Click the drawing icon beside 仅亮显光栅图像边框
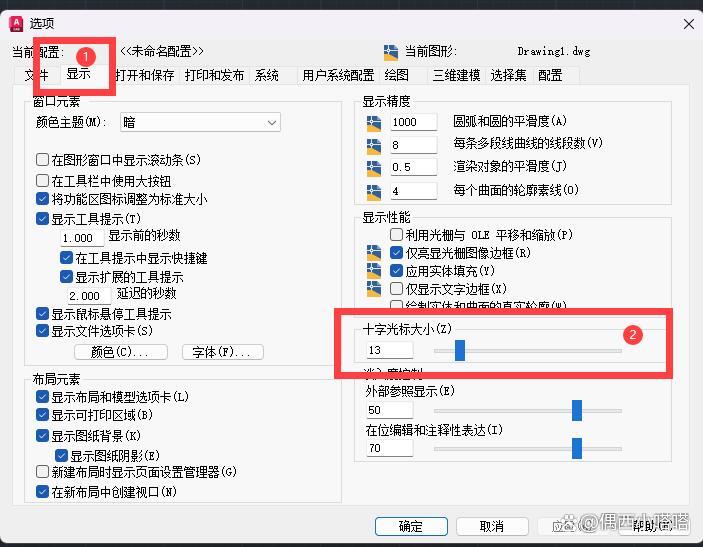703x547 pixels. coord(373,253)
